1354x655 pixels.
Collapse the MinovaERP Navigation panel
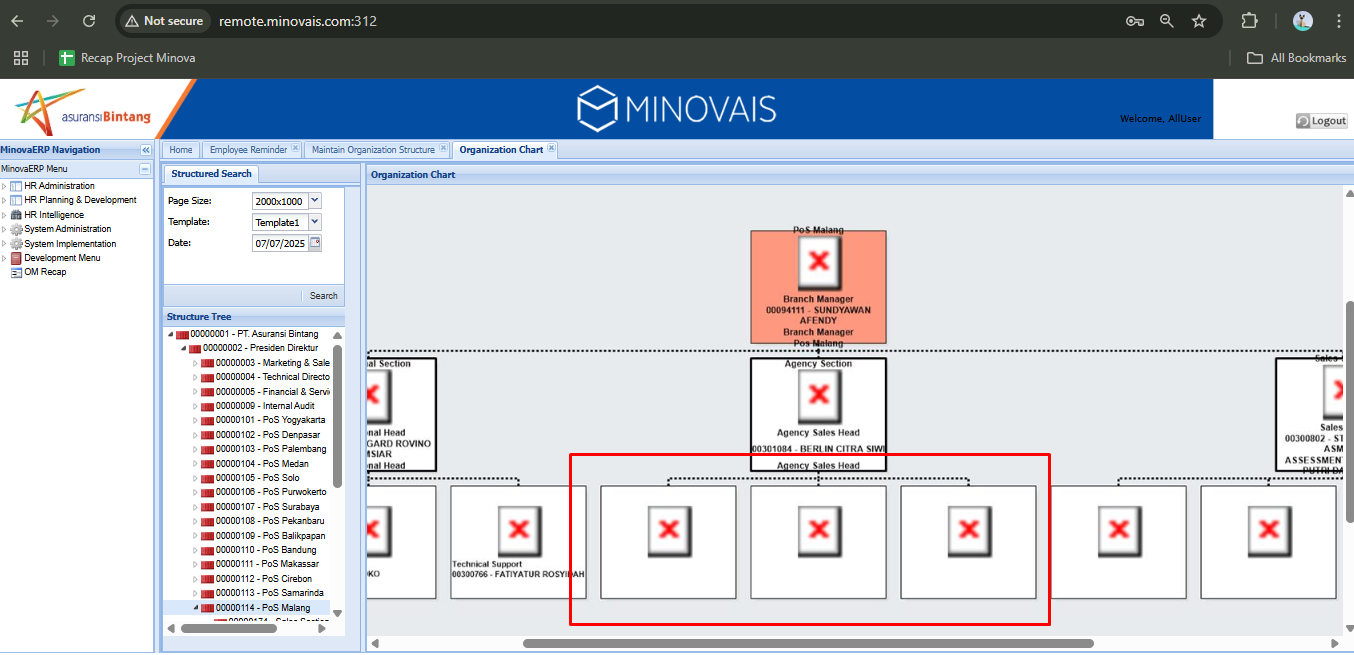pos(145,150)
